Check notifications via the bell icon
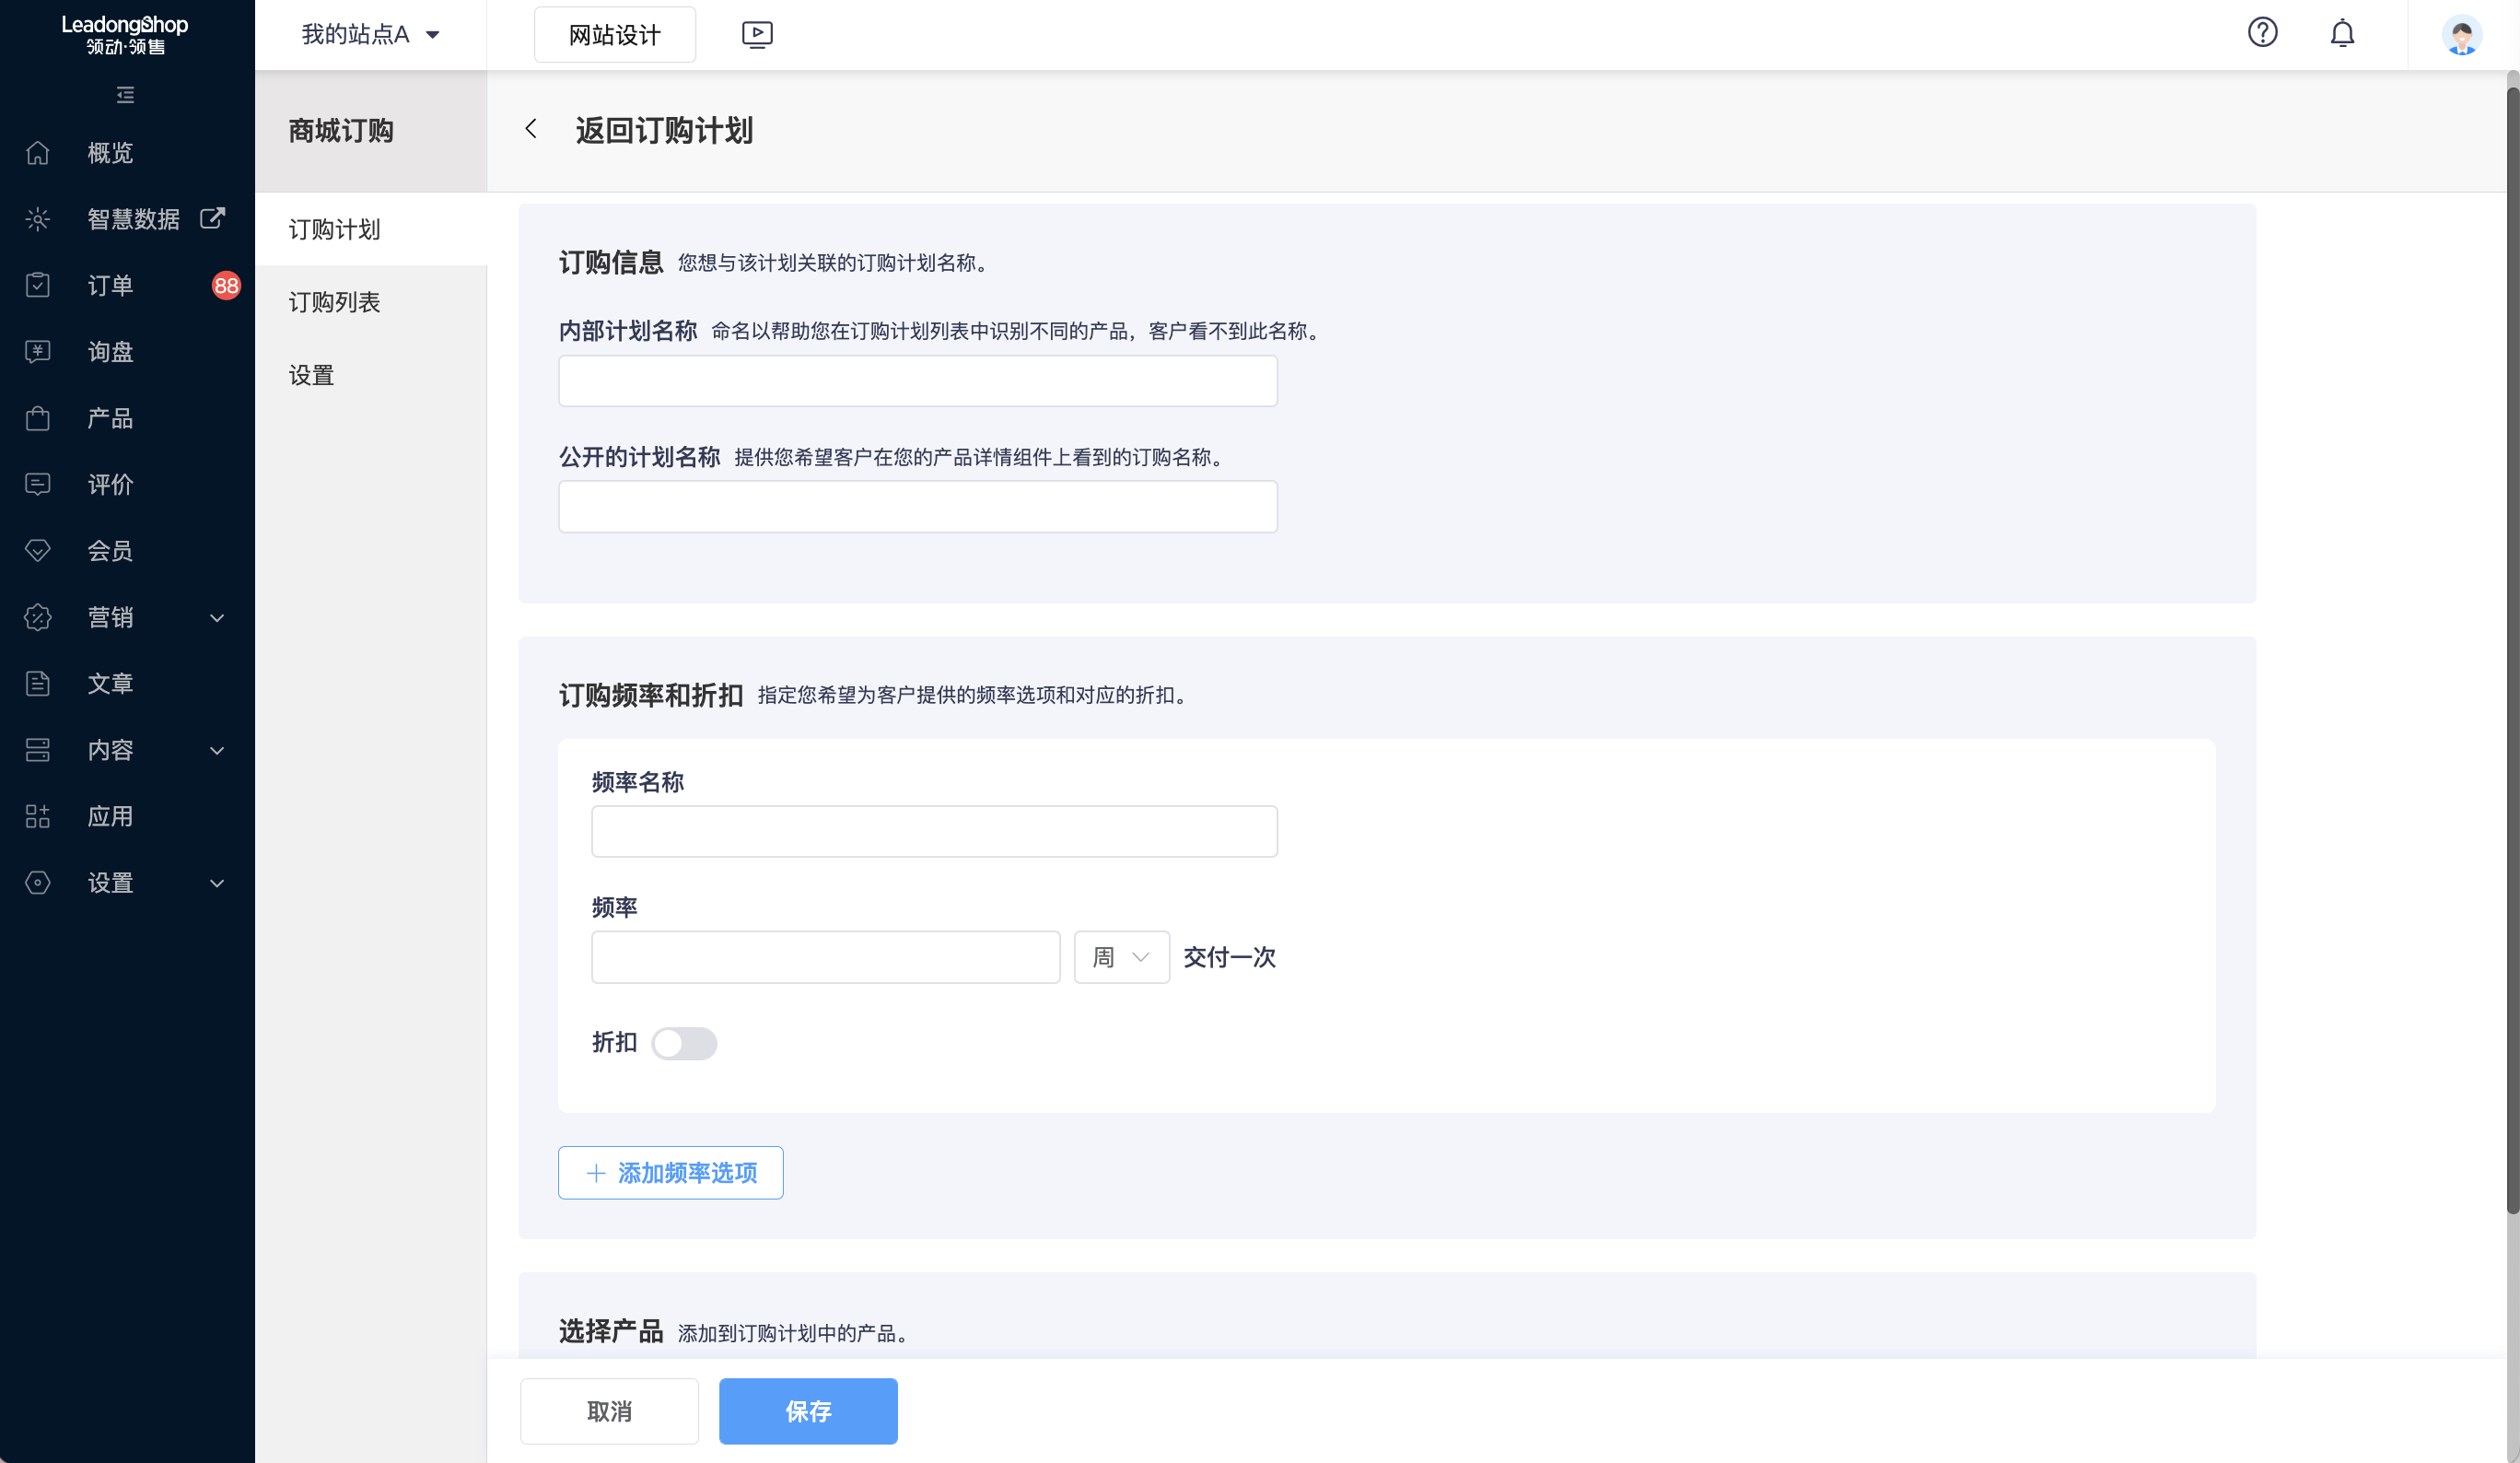This screenshot has height=1463, width=2520. point(2343,33)
